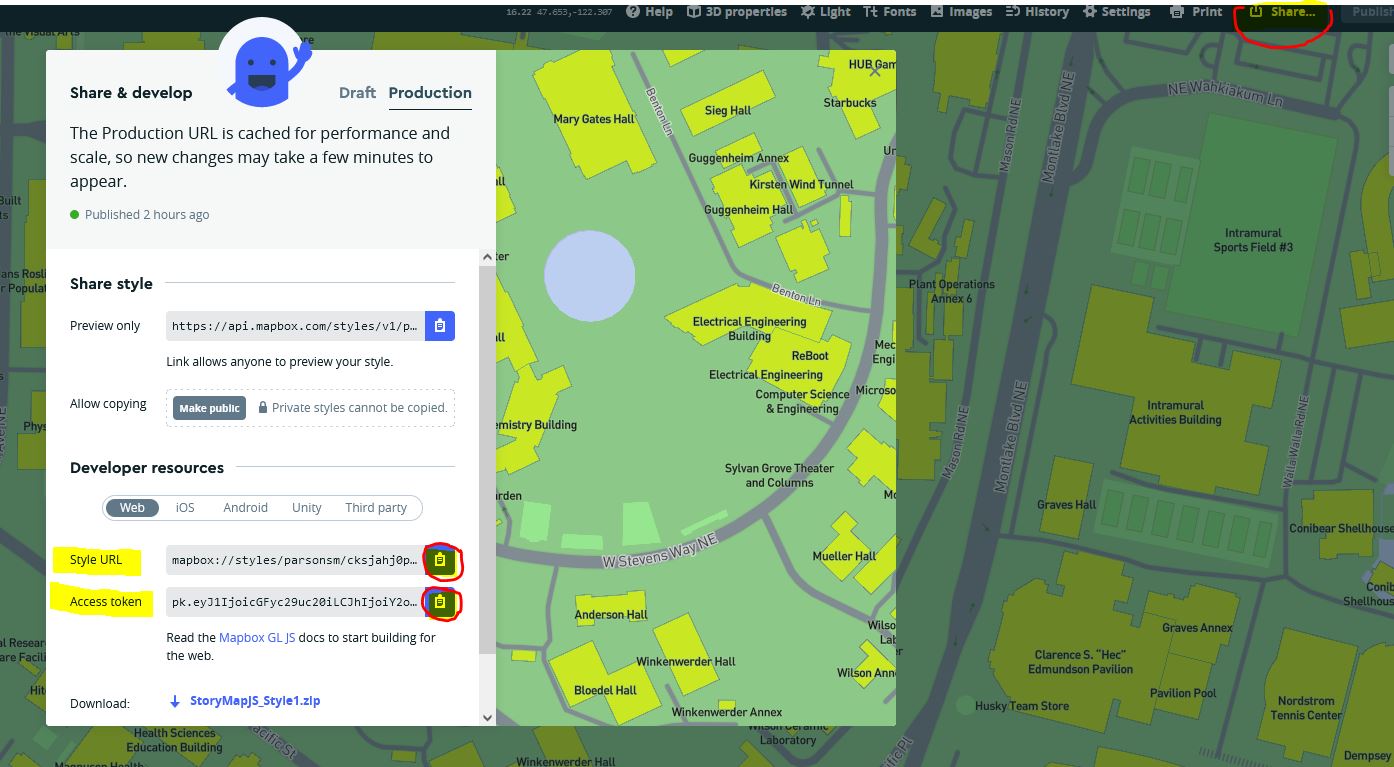This screenshot has width=1394, height=767.
Task: Close the Share & develop dialog
Action: (x=875, y=71)
